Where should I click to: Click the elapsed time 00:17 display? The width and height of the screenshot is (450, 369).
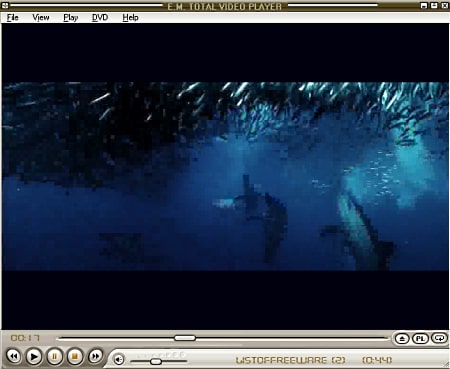tap(25, 338)
